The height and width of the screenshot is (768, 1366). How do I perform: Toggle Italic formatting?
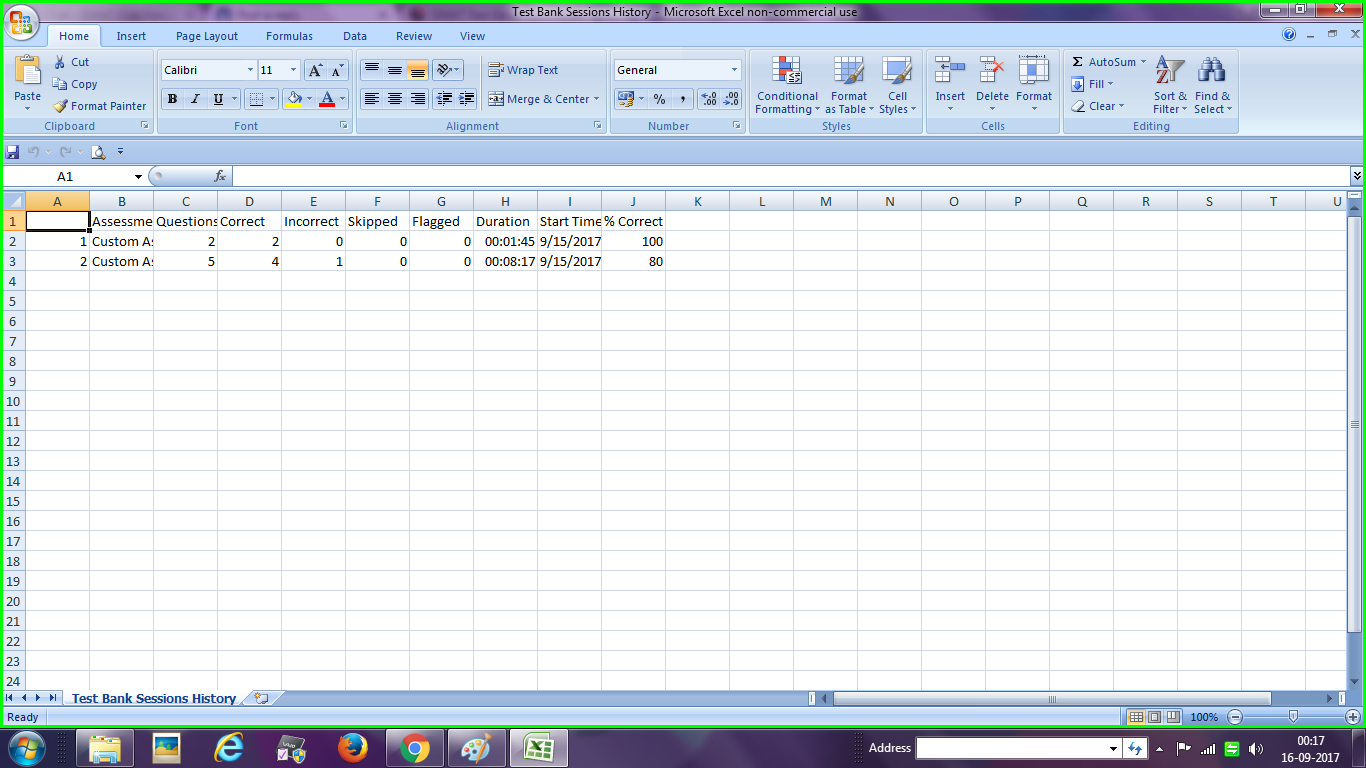195,99
